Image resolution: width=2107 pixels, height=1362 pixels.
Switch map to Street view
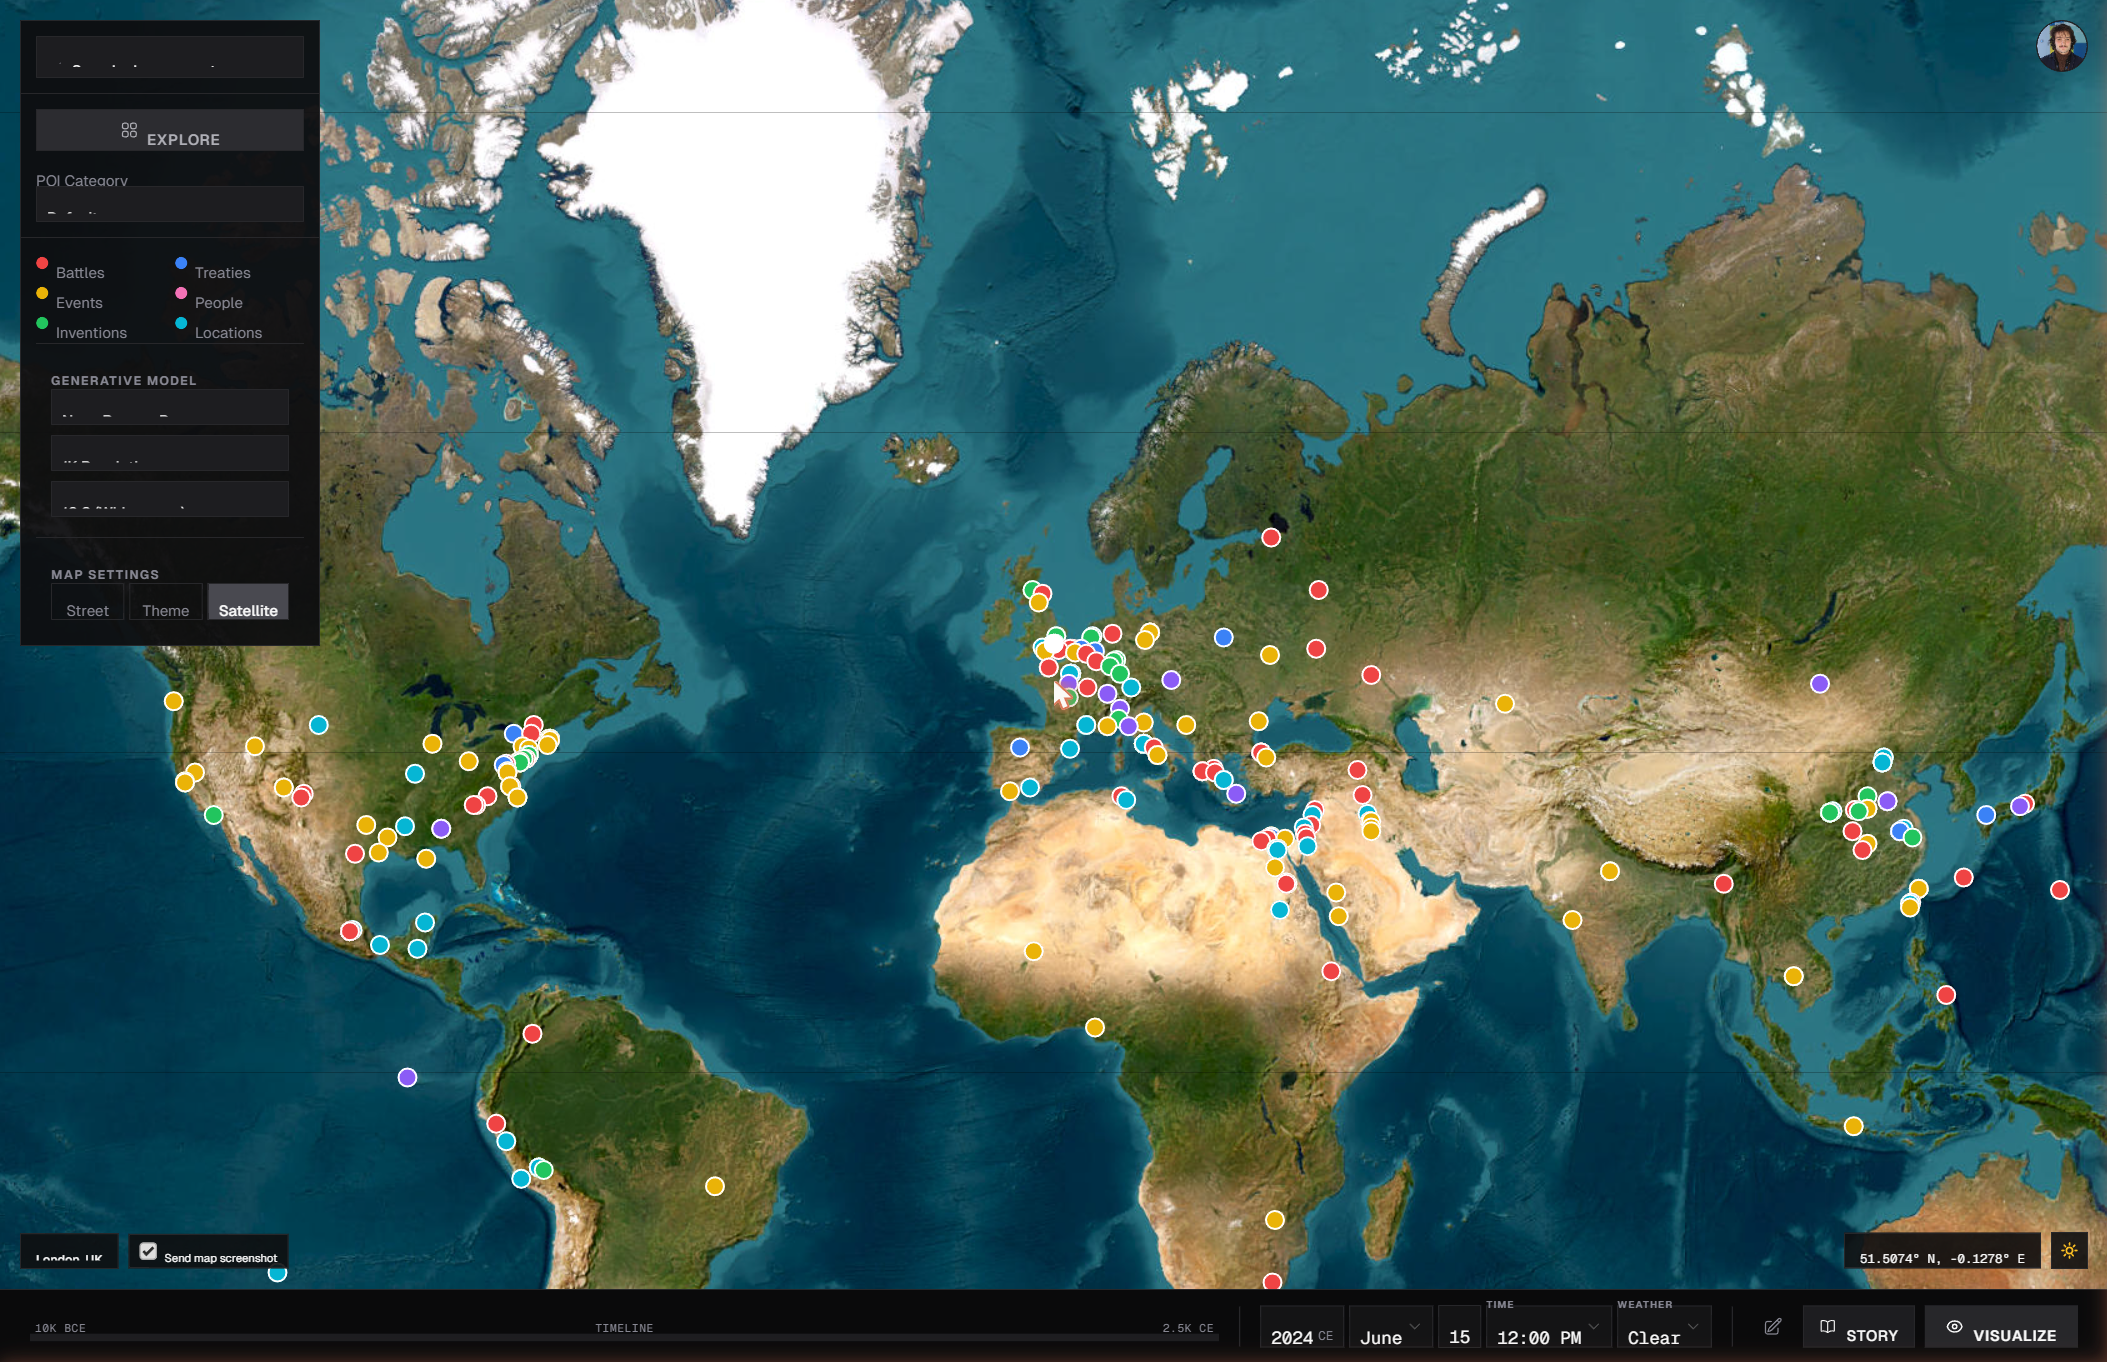click(x=87, y=602)
